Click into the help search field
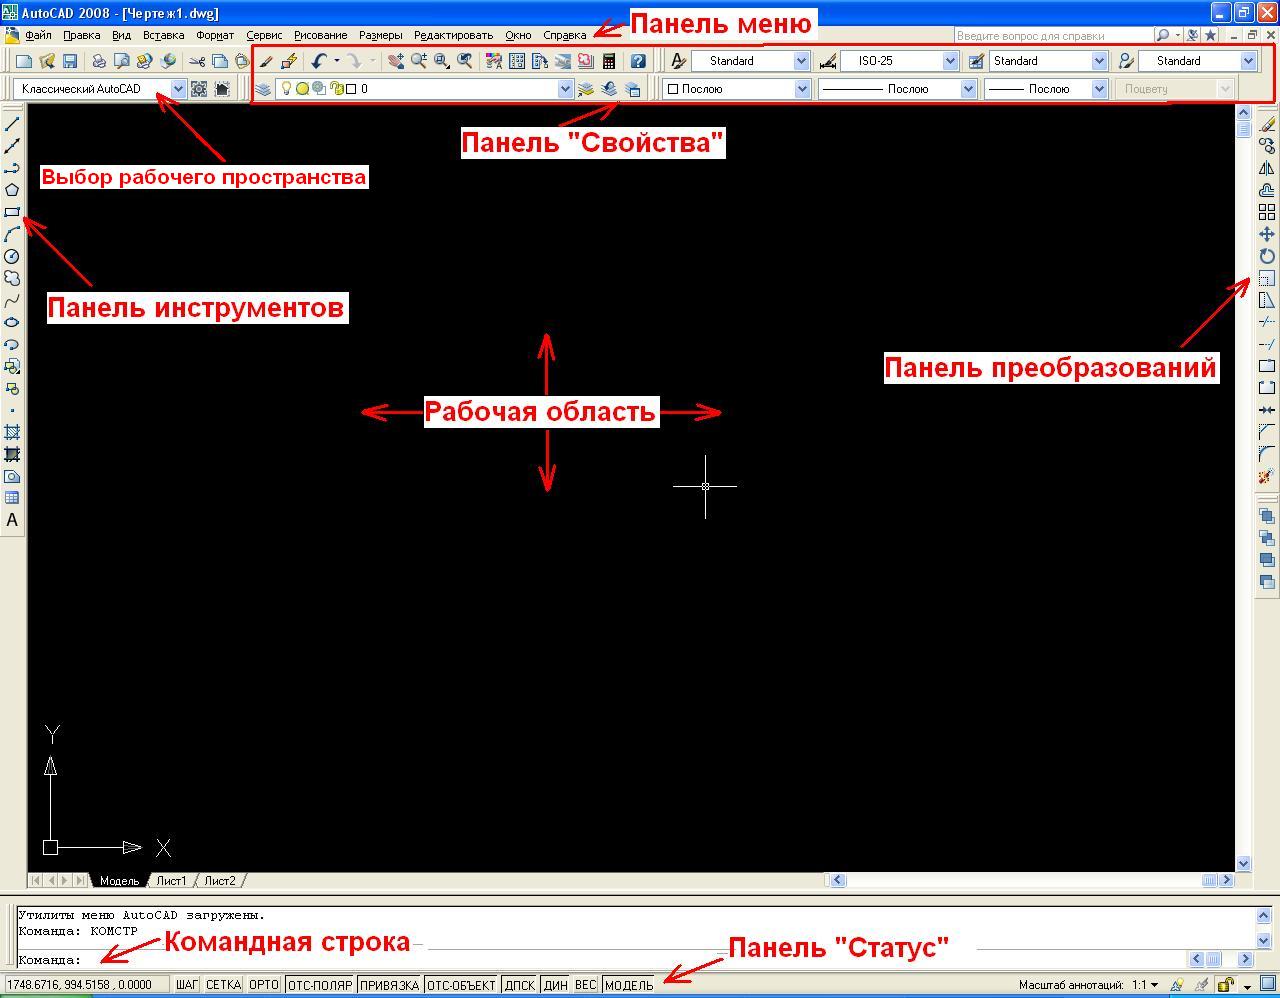Image resolution: width=1280 pixels, height=998 pixels. click(1053, 35)
